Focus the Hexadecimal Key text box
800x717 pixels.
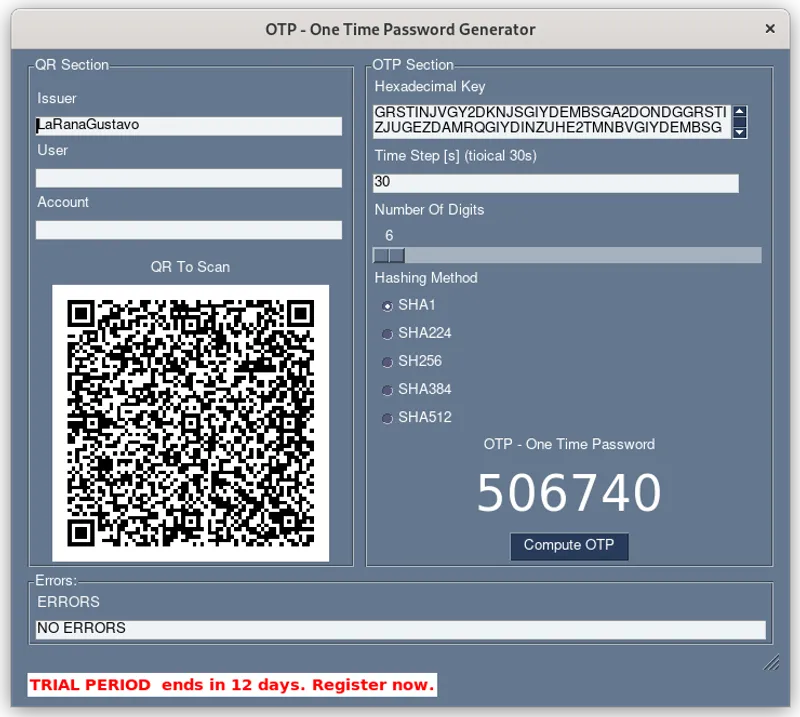pos(552,120)
